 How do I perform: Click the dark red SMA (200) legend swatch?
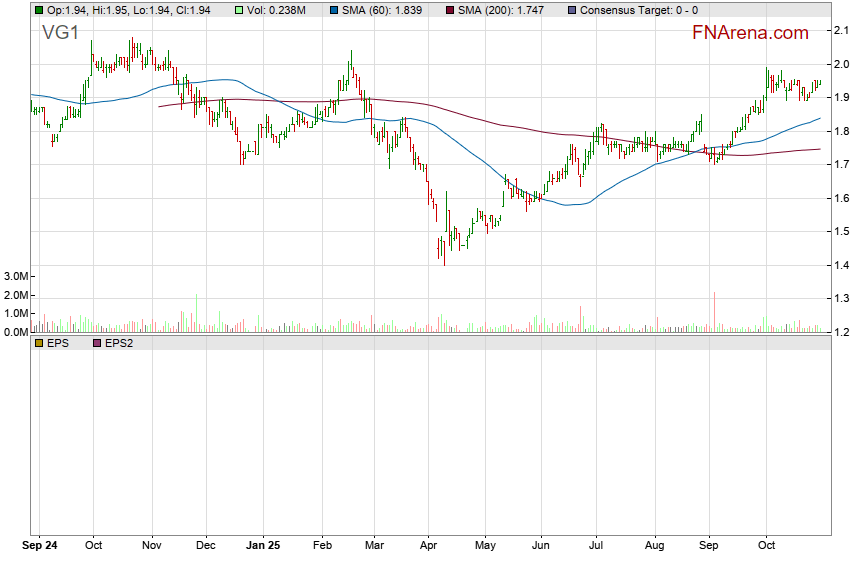point(449,10)
